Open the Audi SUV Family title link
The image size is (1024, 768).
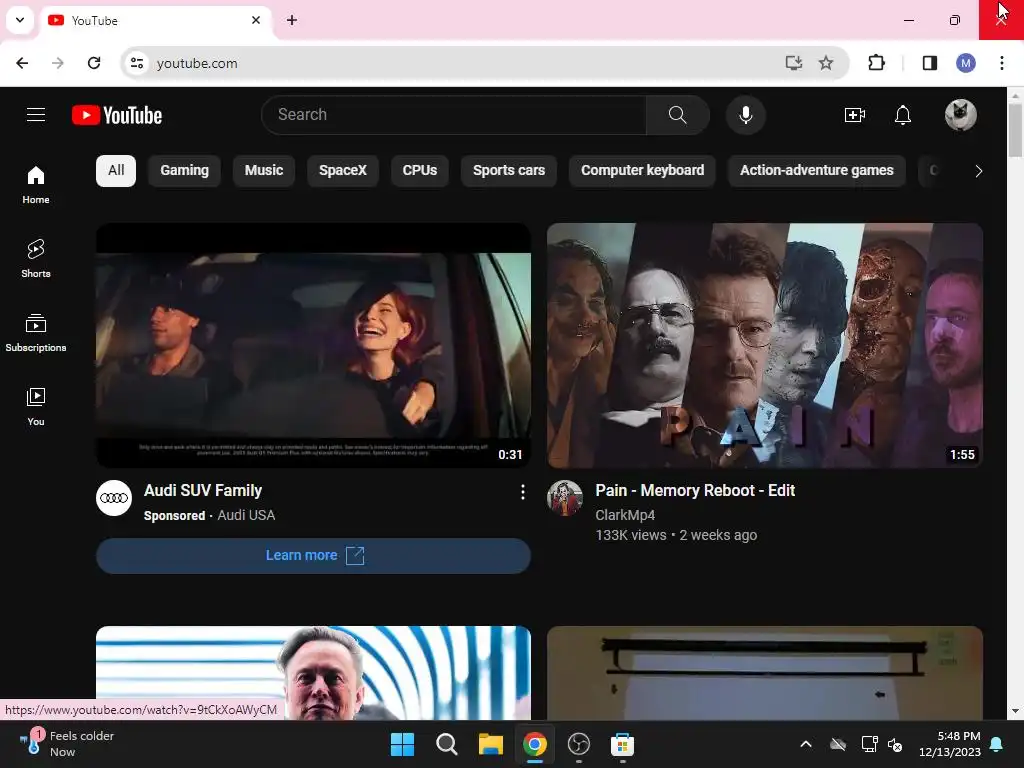[x=203, y=490]
